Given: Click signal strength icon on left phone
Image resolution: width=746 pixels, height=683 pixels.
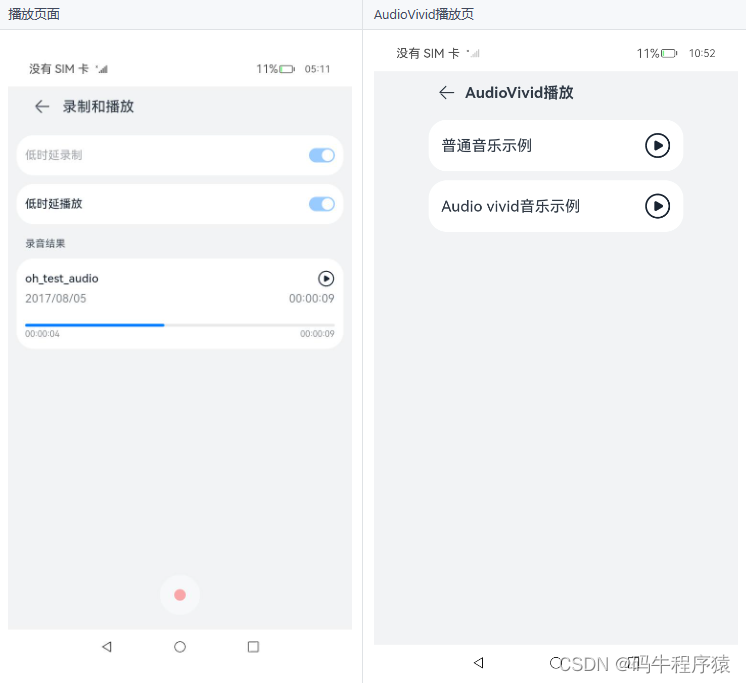Looking at the screenshot, I should pos(102,69).
